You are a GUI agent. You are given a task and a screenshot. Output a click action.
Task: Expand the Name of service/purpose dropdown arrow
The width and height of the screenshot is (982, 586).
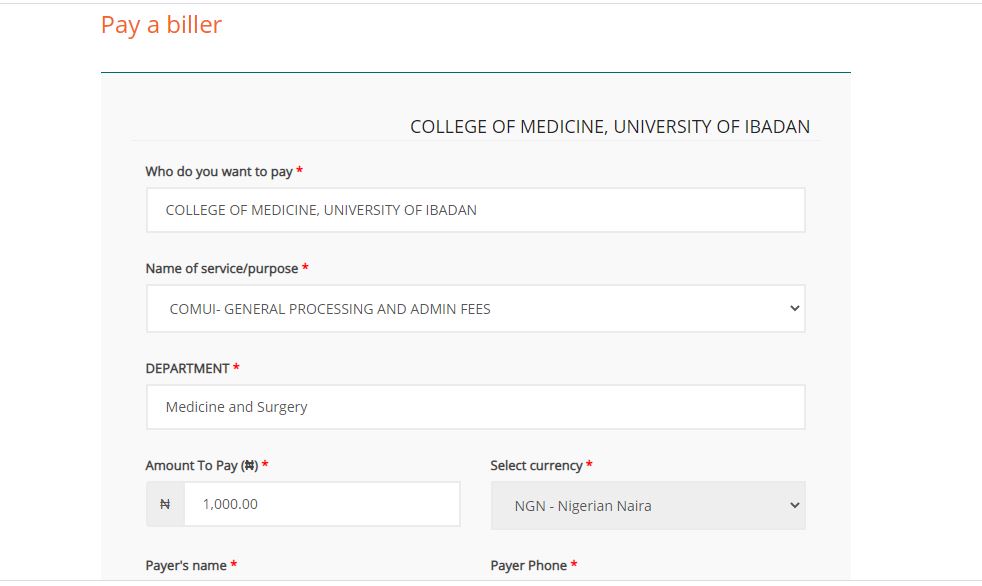coord(794,309)
